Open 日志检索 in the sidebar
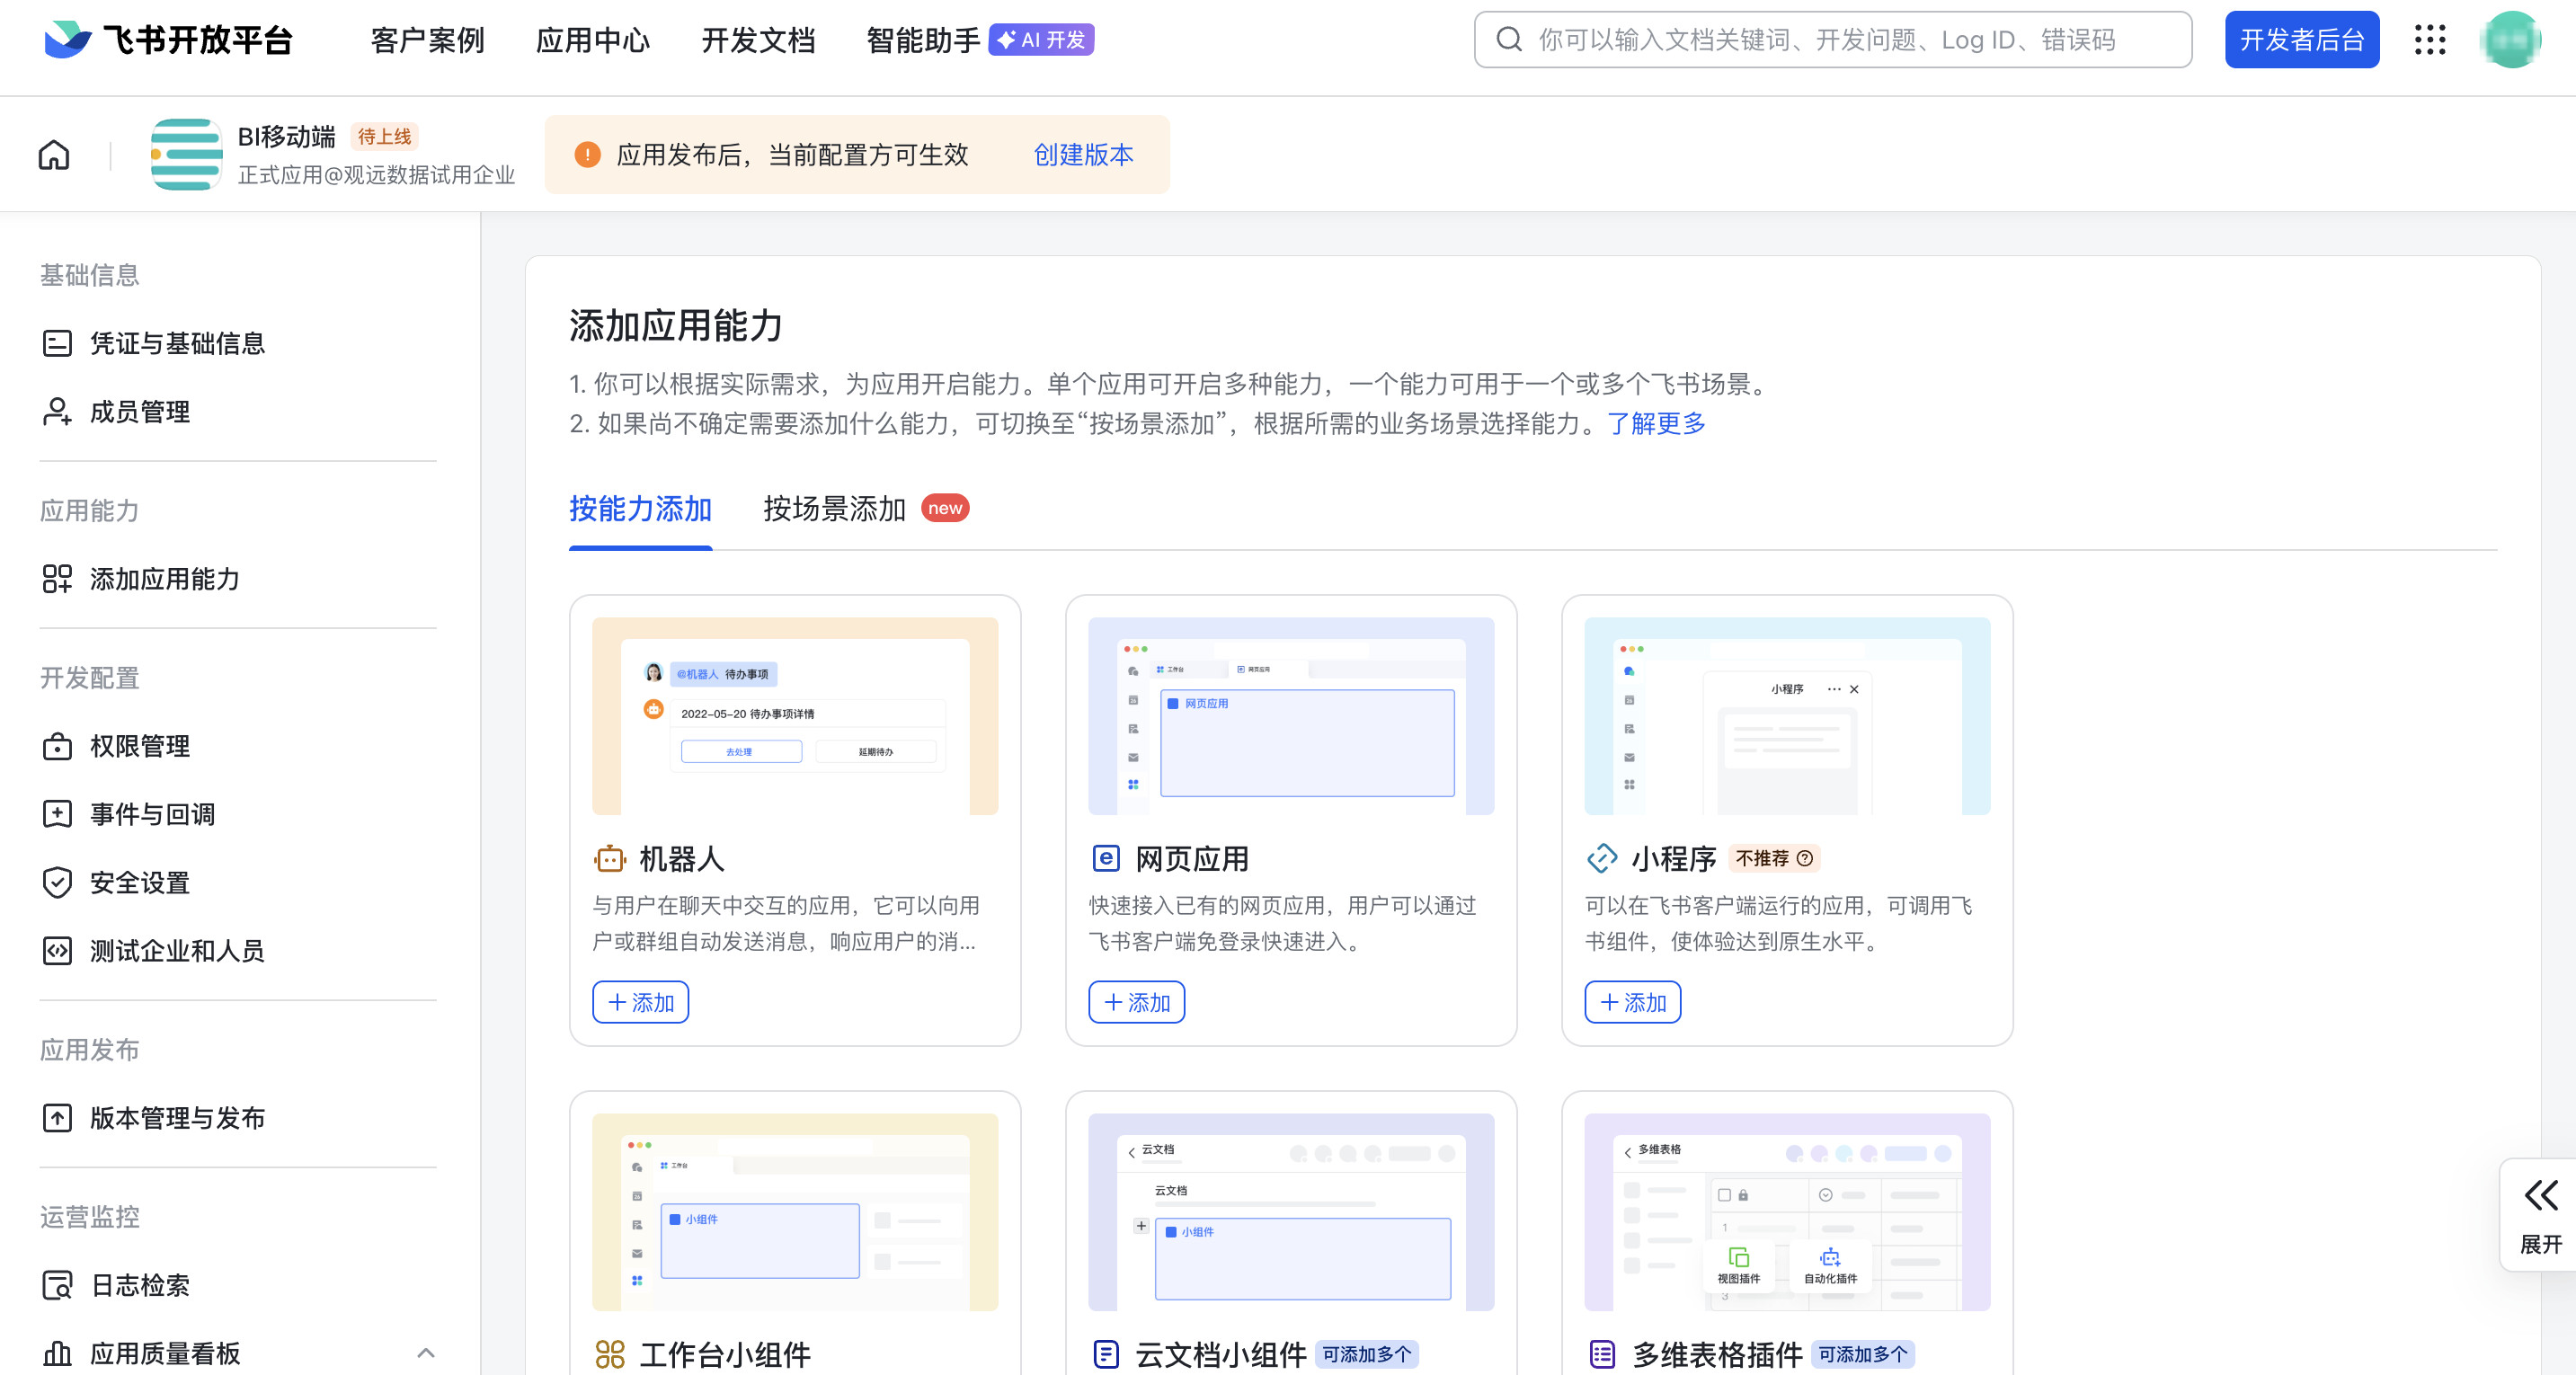The image size is (2576, 1375). [x=140, y=1285]
